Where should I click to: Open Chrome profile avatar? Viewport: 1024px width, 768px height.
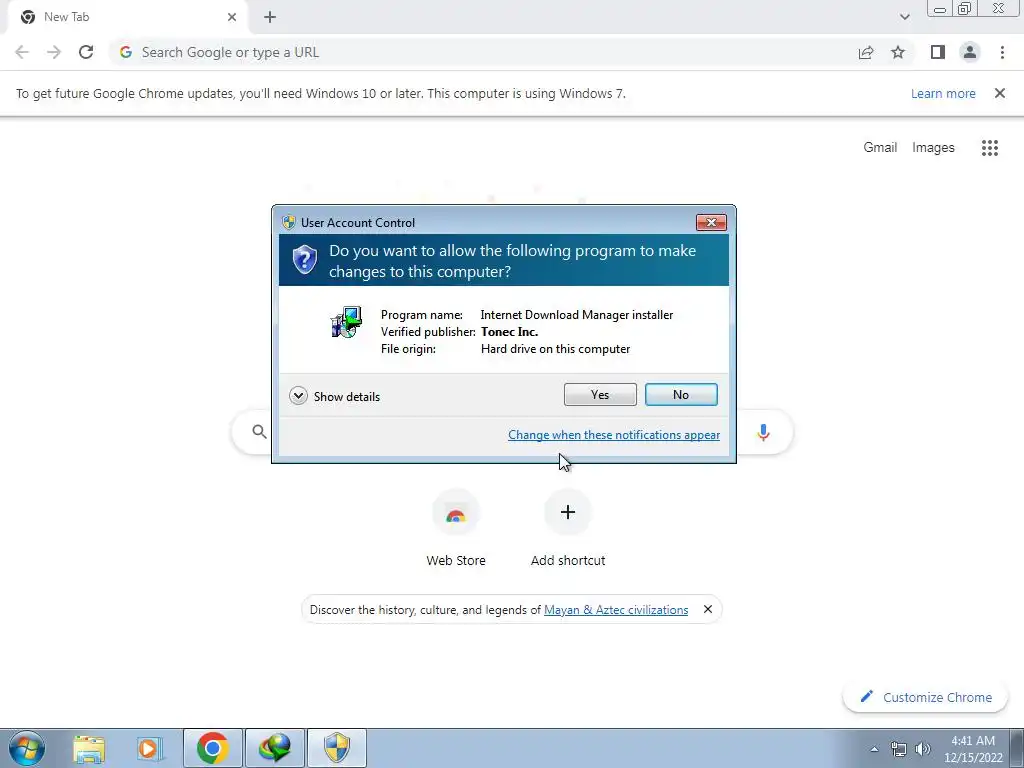[x=970, y=52]
